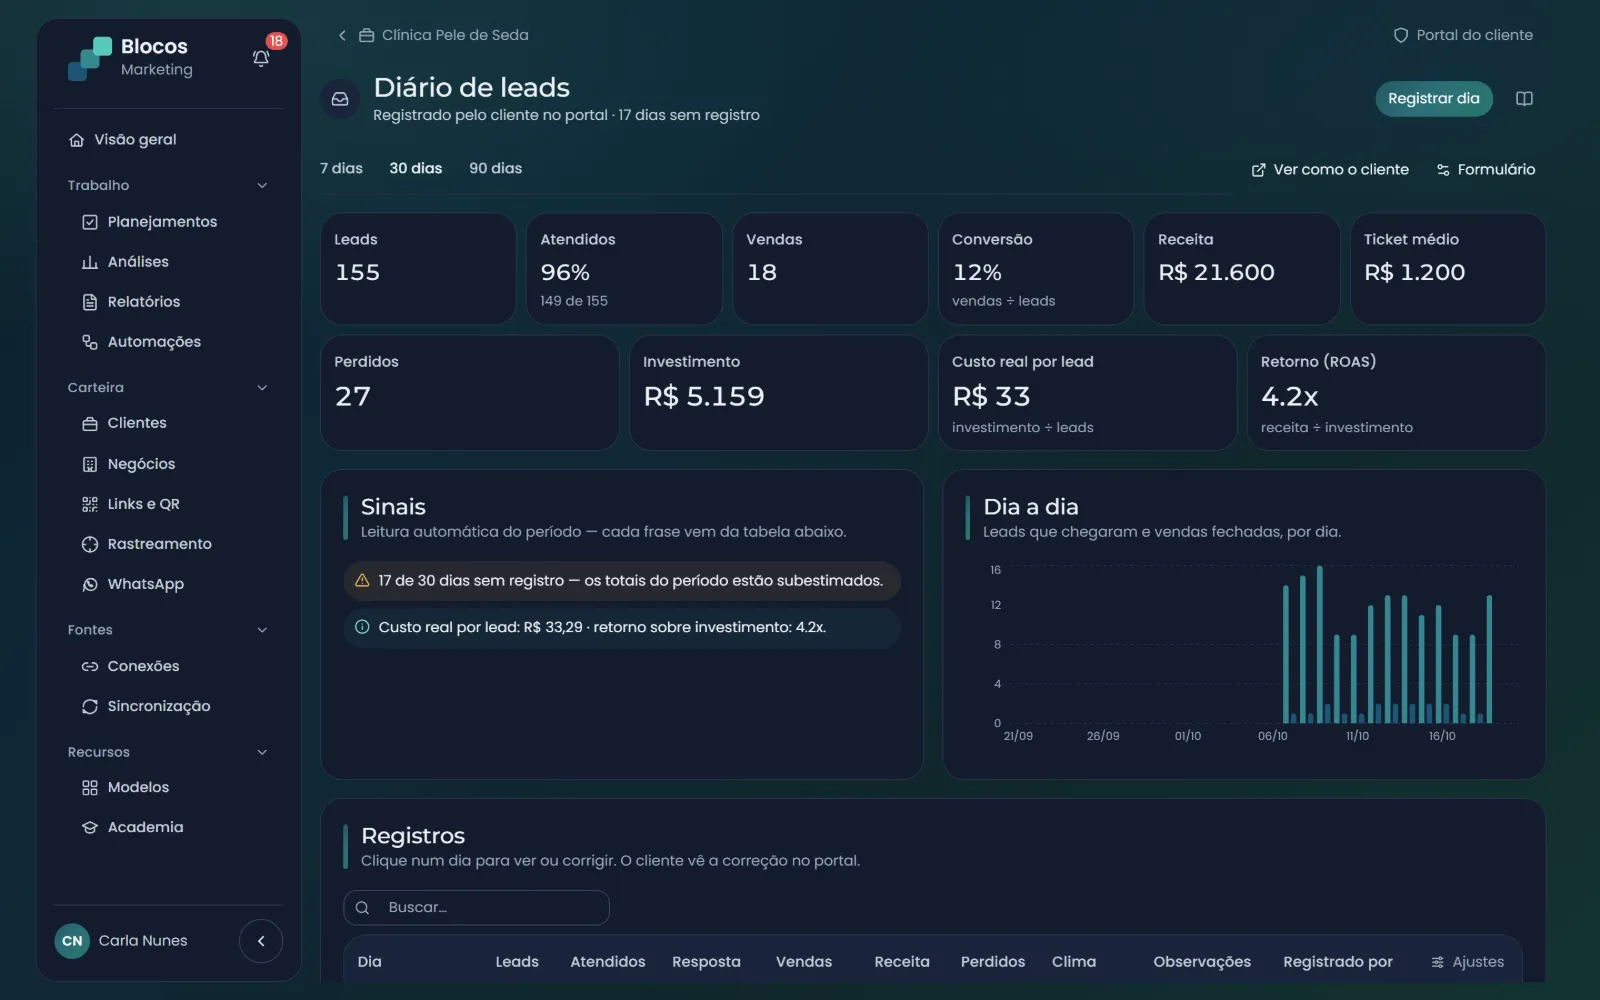The height and width of the screenshot is (1000, 1600).
Task: Collapse the Carteira section
Action: coord(262,388)
